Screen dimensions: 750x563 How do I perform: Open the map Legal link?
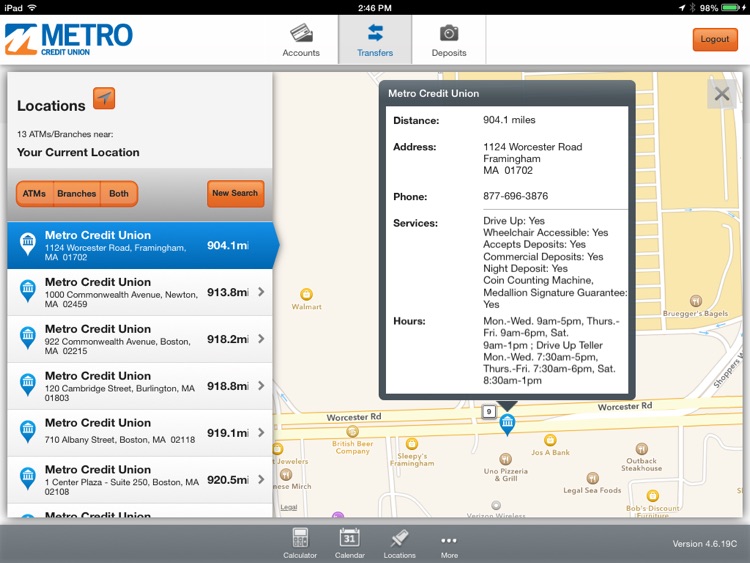[x=288, y=507]
